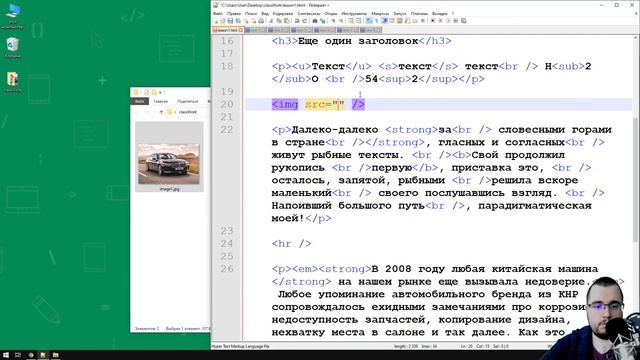Open the Файл tab in the Explorer window
The image size is (640, 360).
(140, 101)
